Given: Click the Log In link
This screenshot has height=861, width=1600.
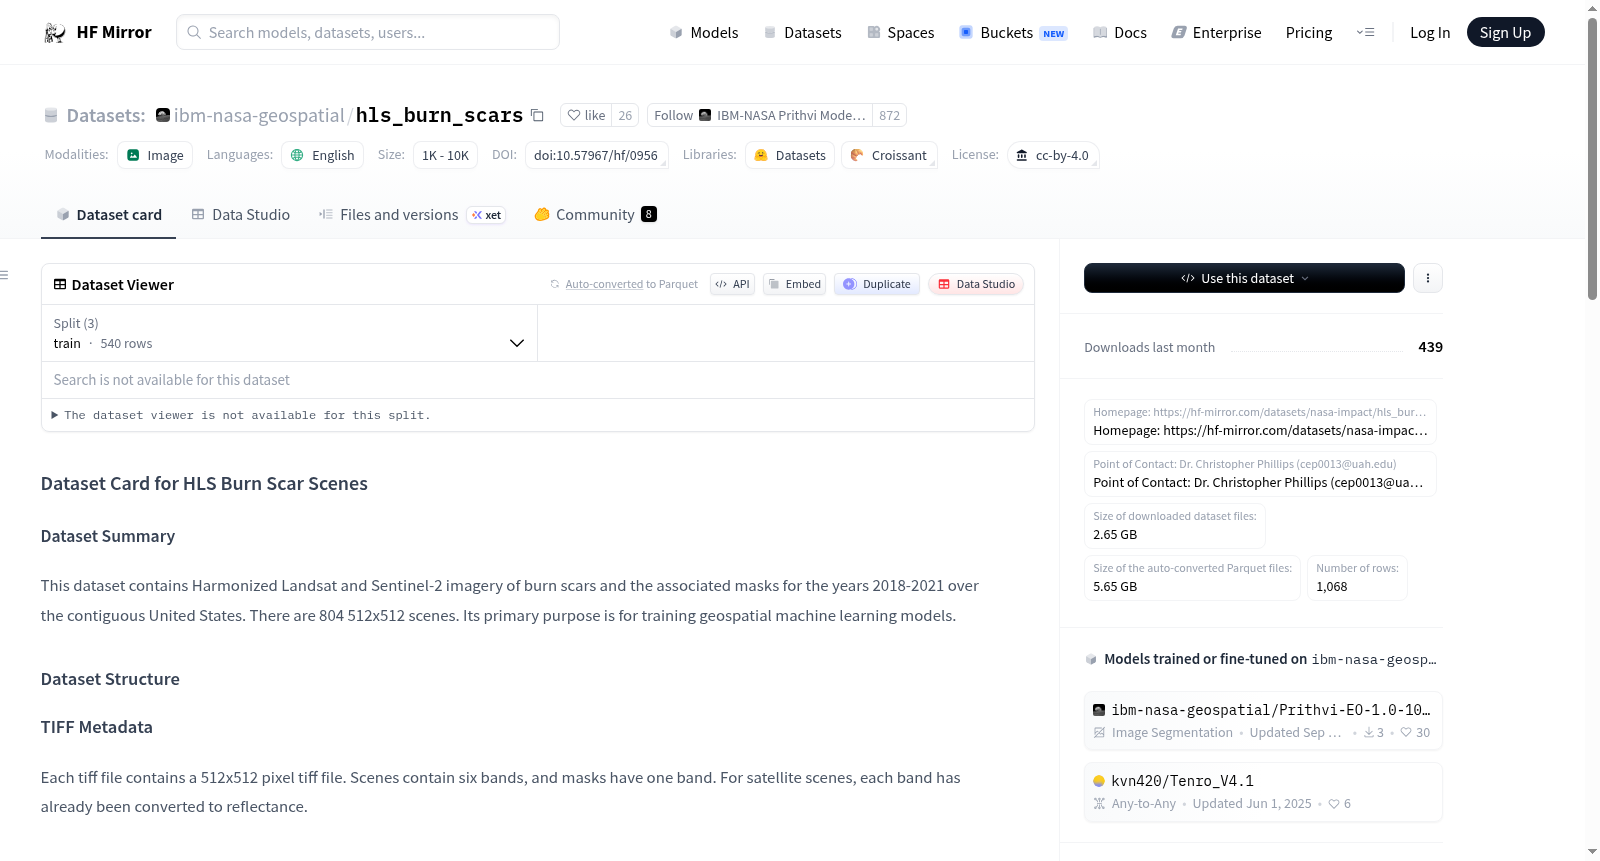Looking at the screenshot, I should 1430,32.
